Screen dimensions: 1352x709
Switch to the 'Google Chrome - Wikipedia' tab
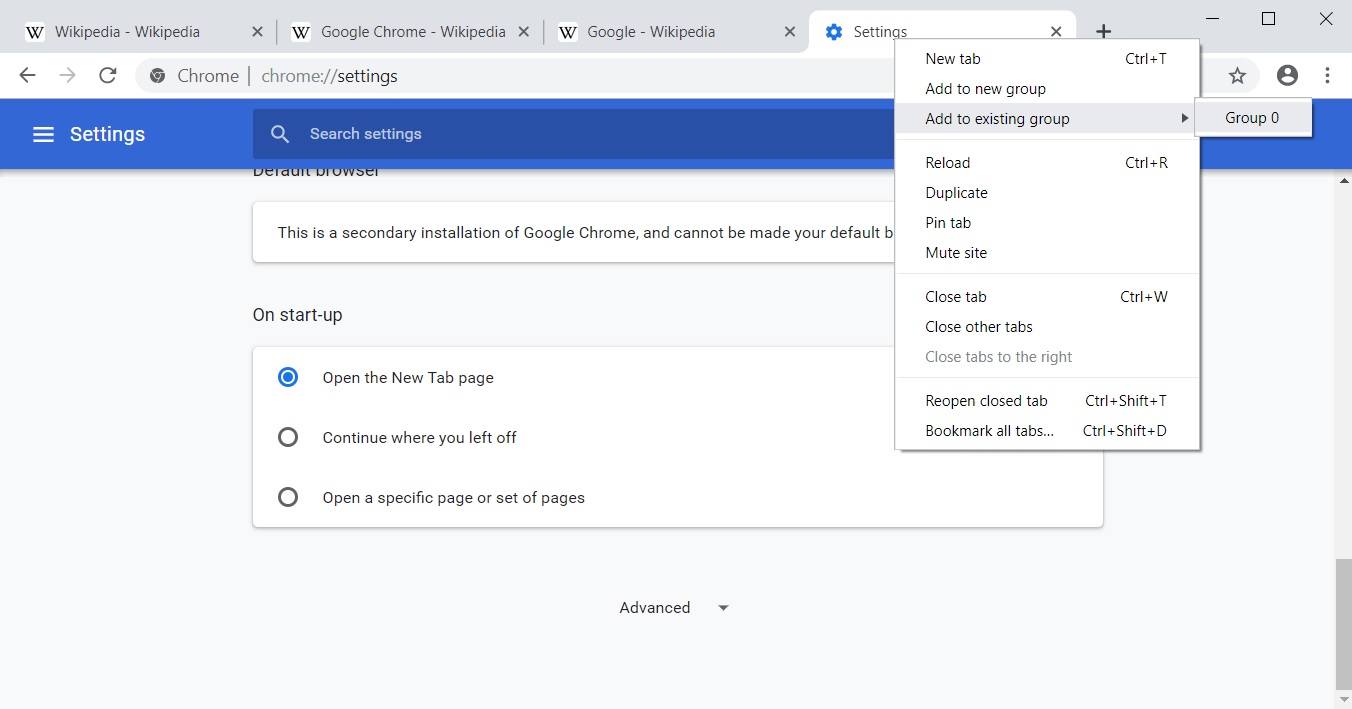410,31
